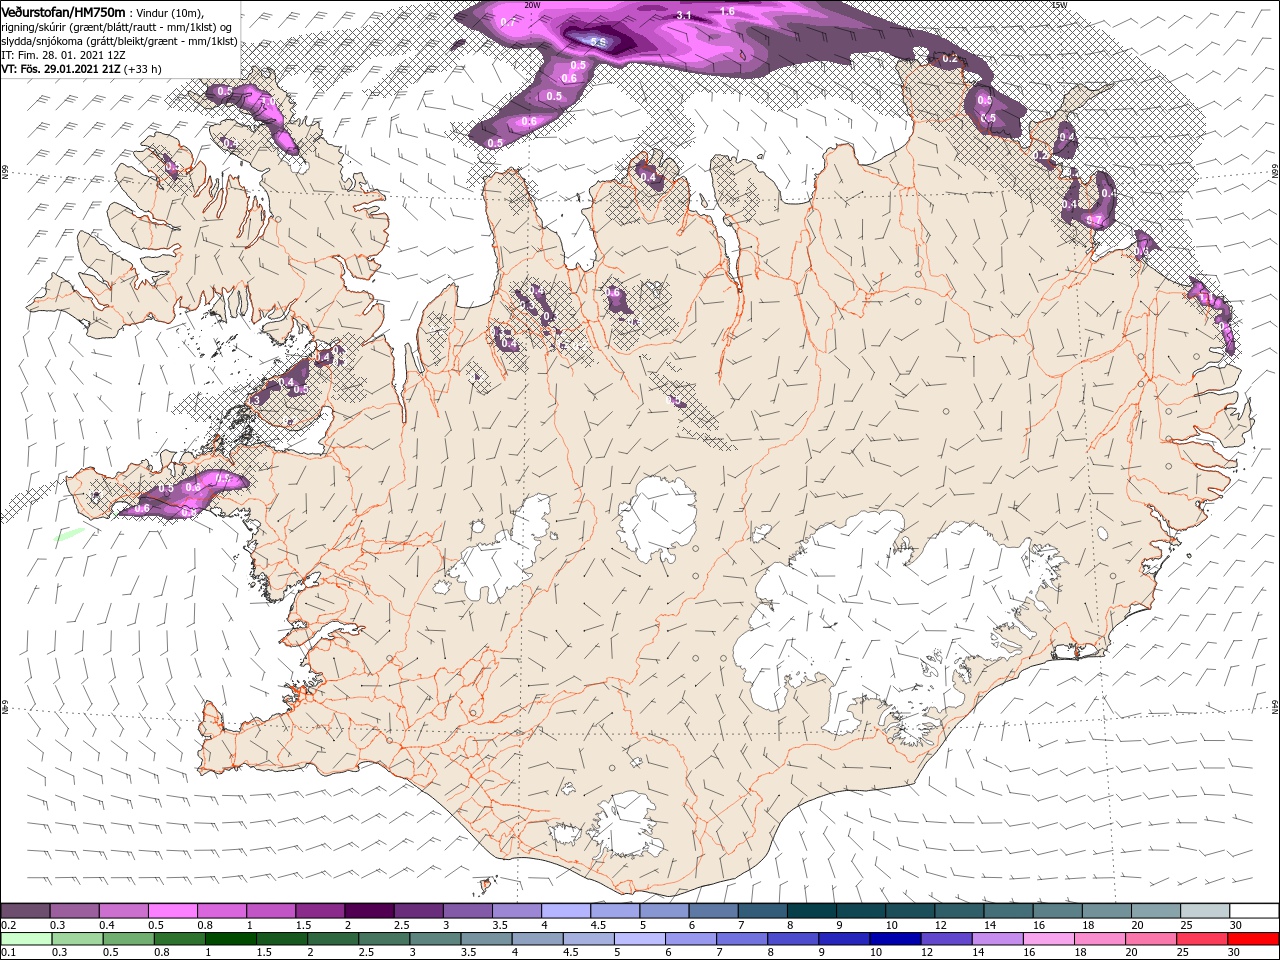Click the darkest purple 2 mm snow legend swatch
The height and width of the screenshot is (960, 1280).
tap(369, 911)
